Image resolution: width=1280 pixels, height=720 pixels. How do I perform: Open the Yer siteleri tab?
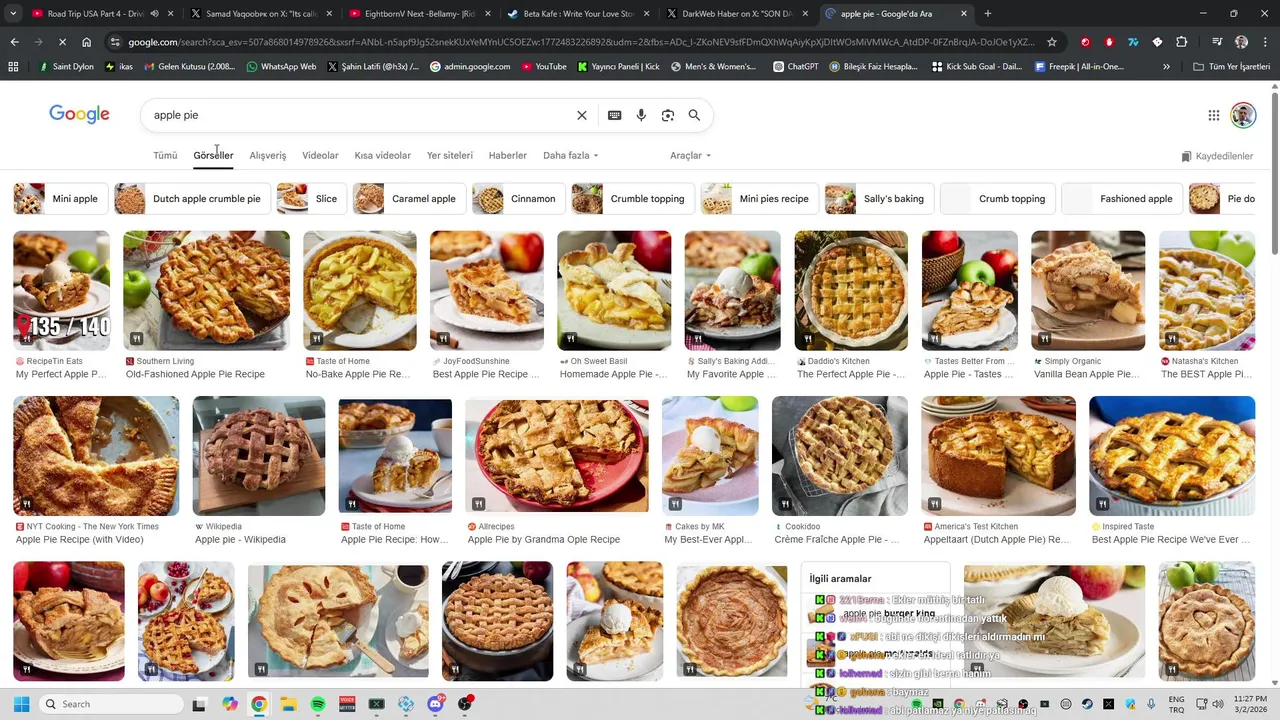pos(450,156)
